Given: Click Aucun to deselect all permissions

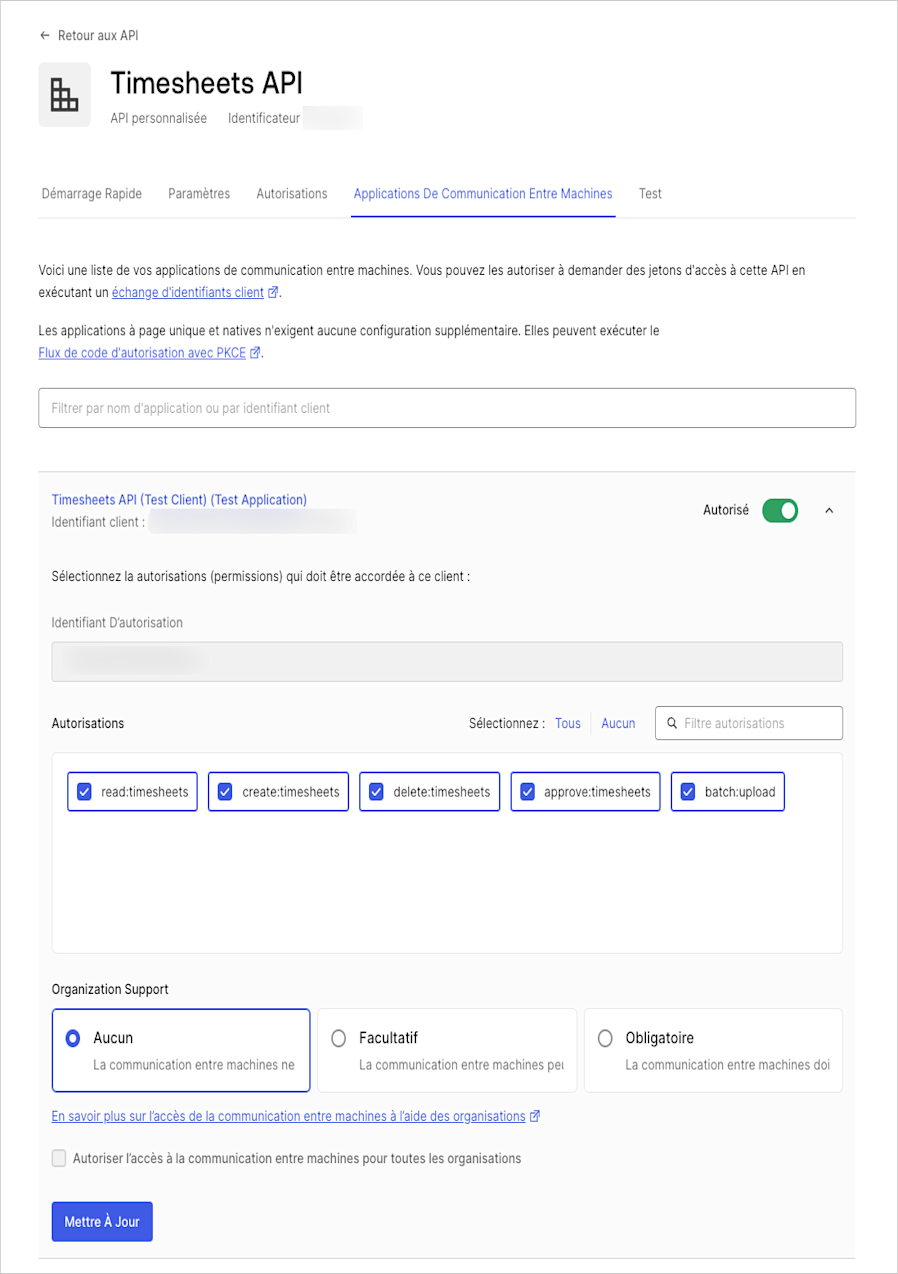Looking at the screenshot, I should (x=618, y=723).
